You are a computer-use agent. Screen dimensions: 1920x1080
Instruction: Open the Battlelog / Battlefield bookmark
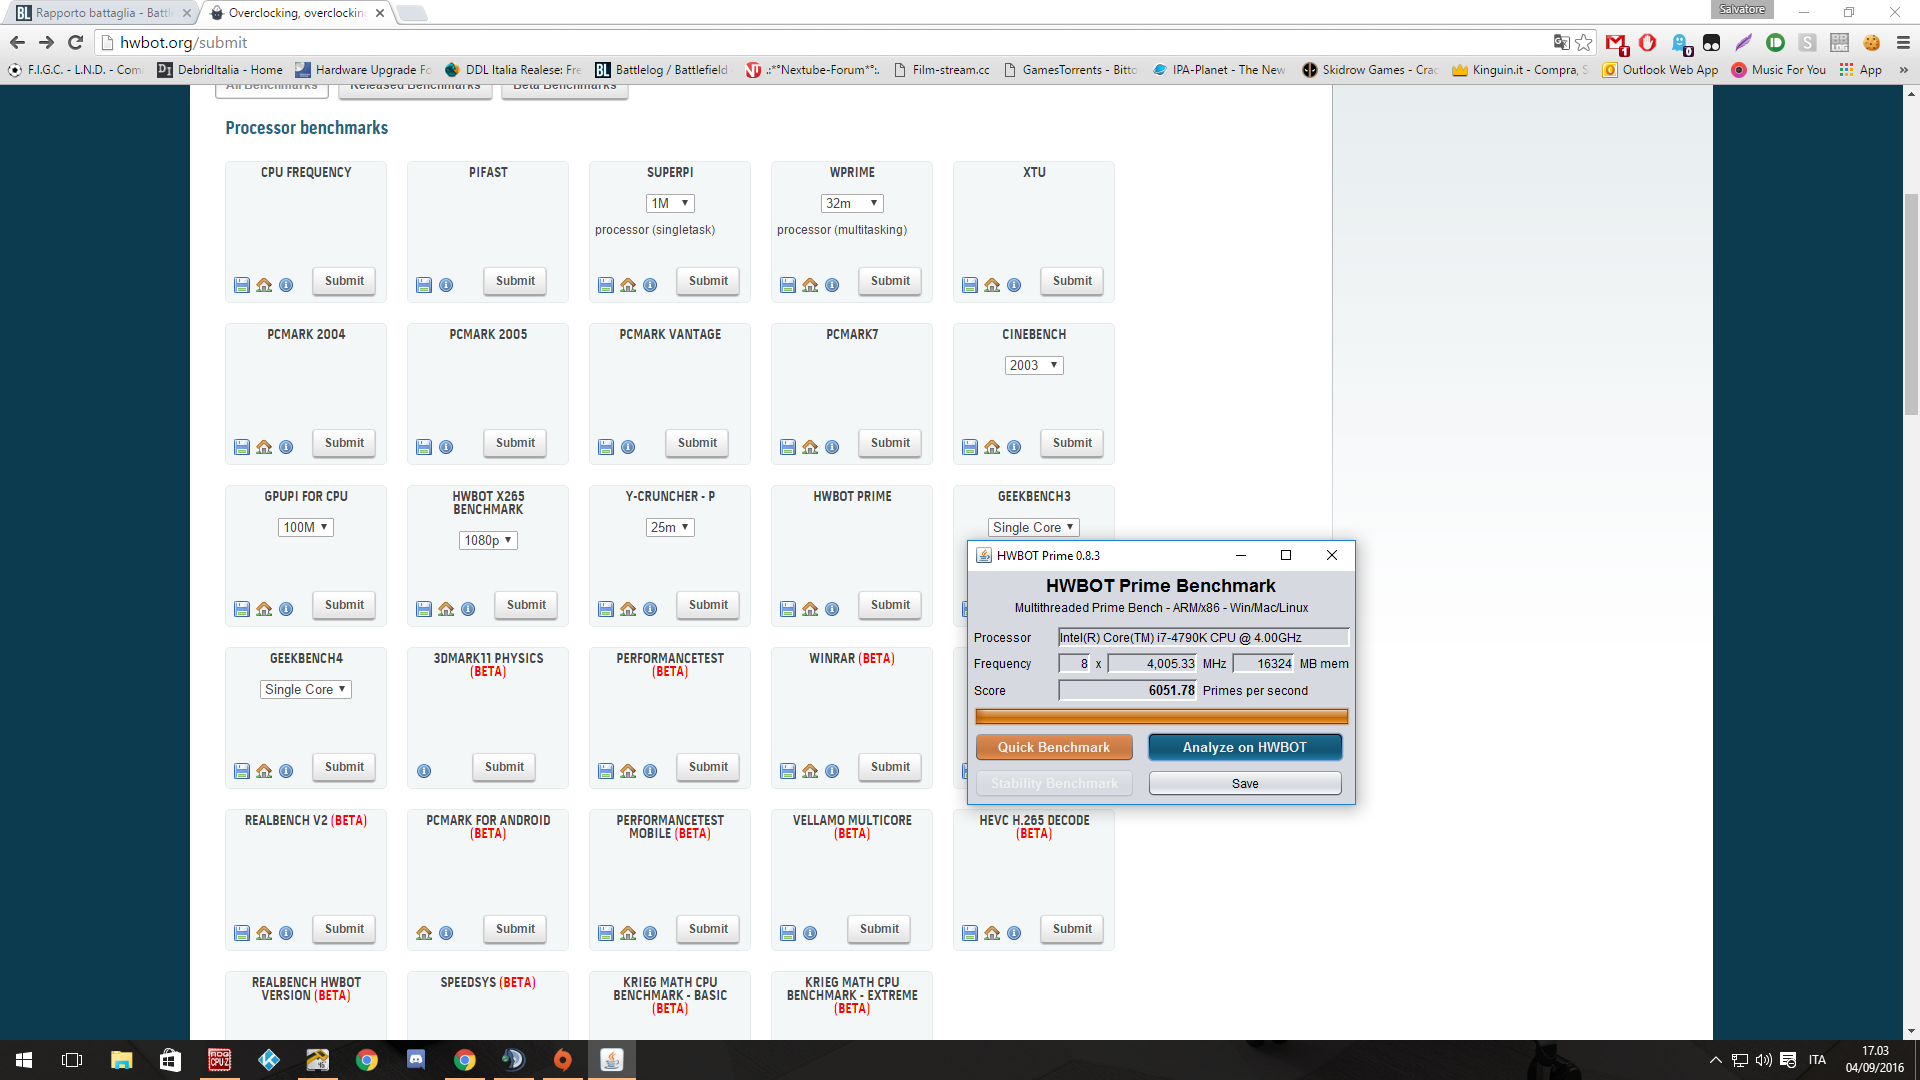662,70
